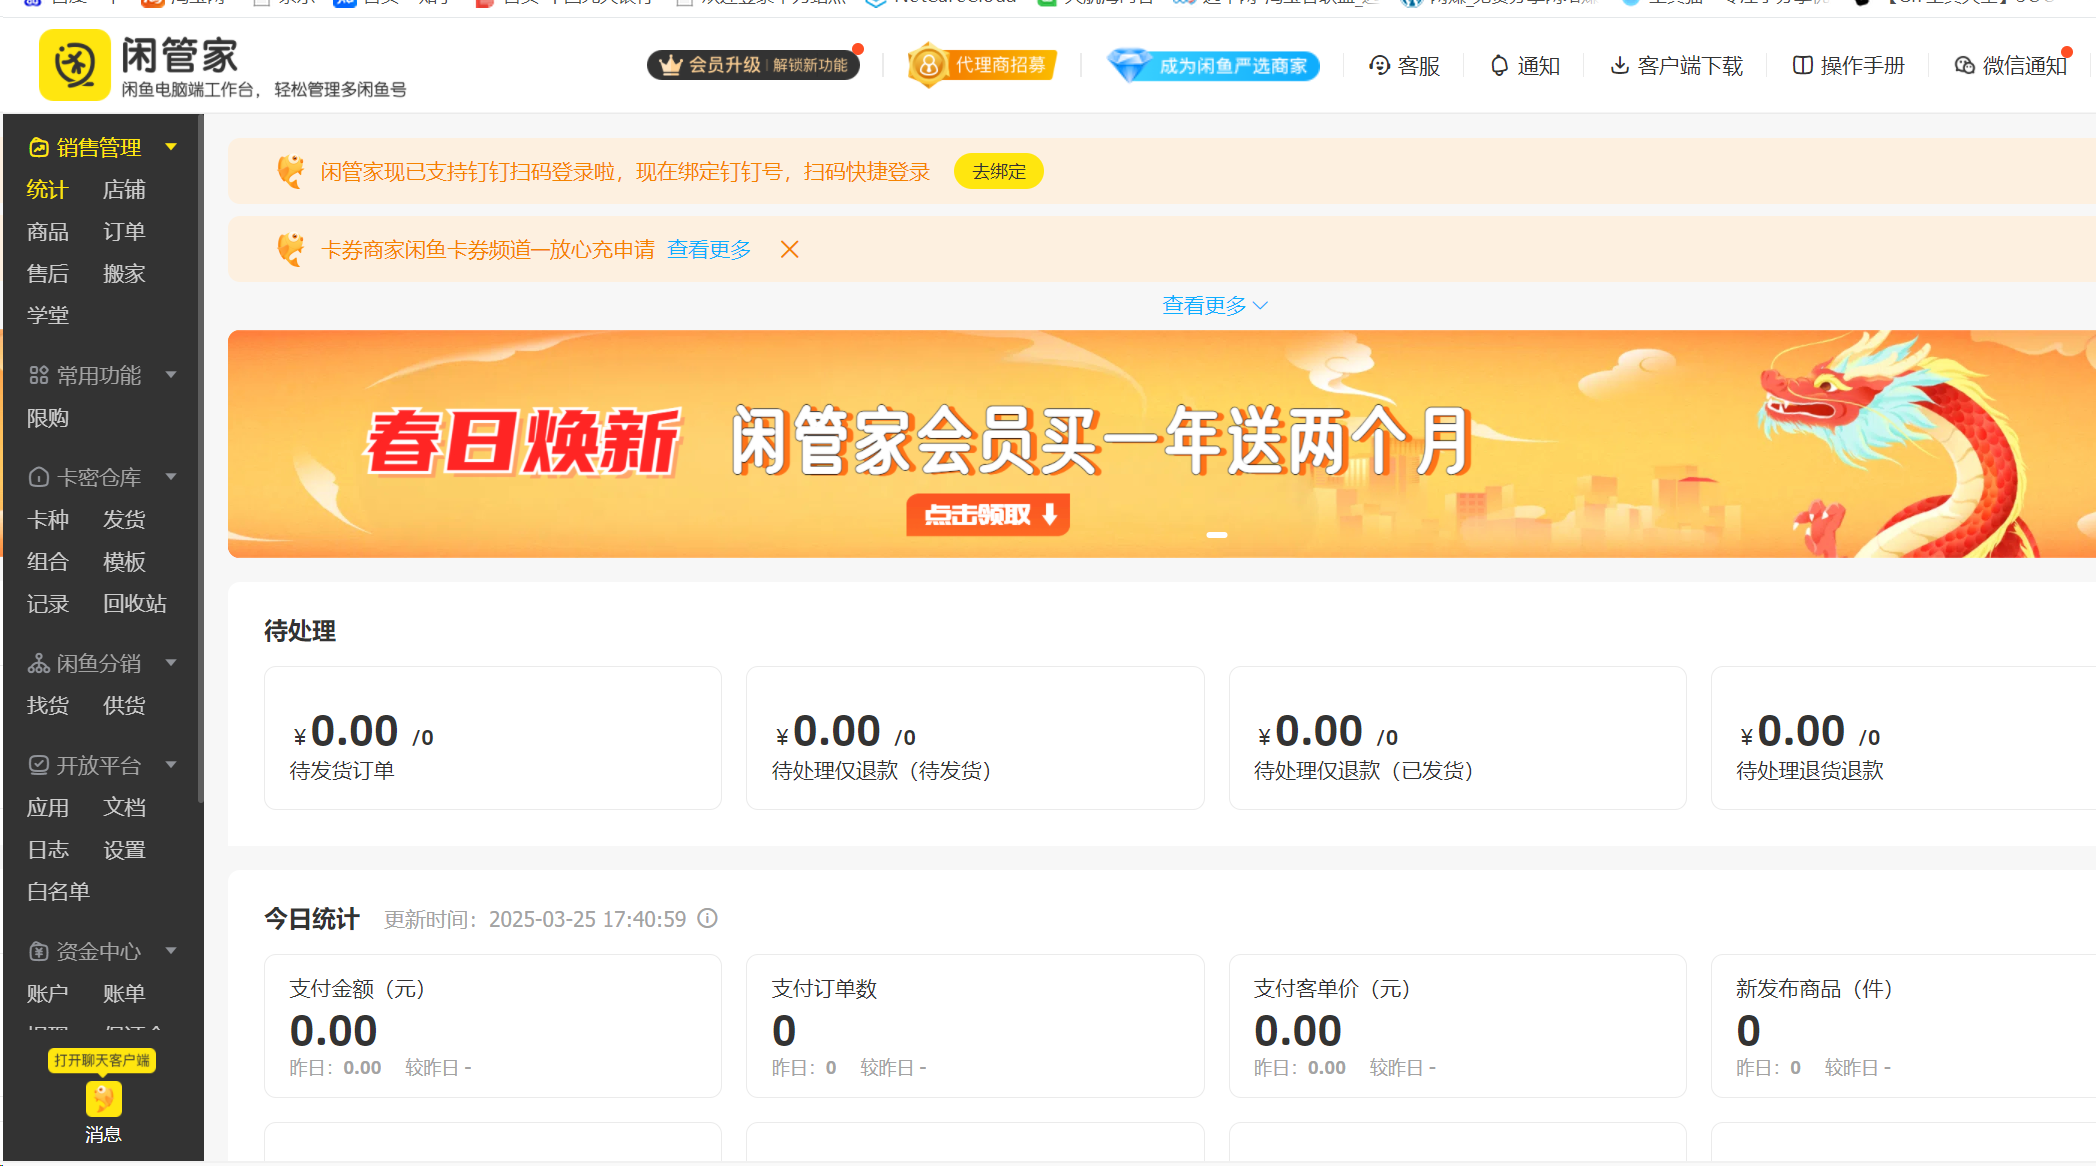
Task: Open 会员升级 crown badge
Action: (x=753, y=65)
